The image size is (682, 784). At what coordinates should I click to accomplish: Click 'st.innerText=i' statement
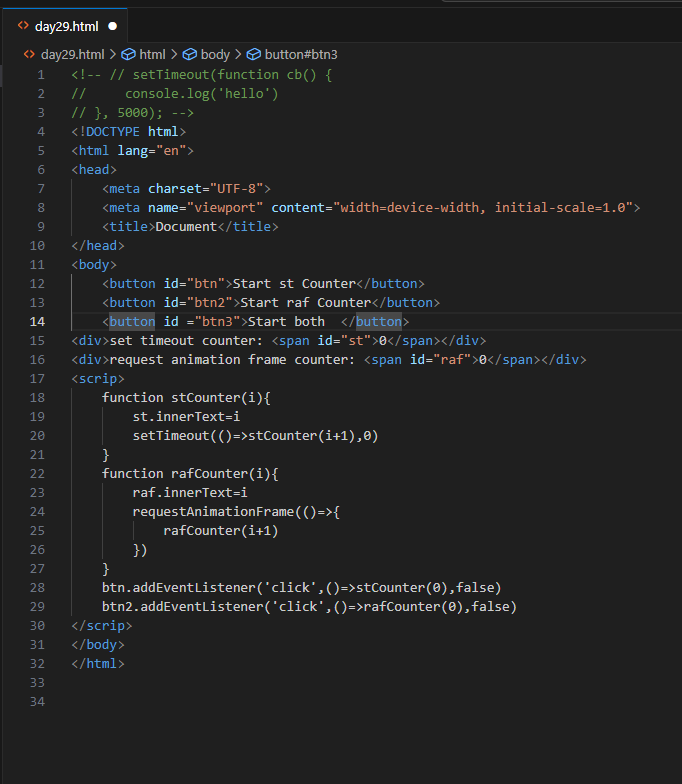(186, 416)
